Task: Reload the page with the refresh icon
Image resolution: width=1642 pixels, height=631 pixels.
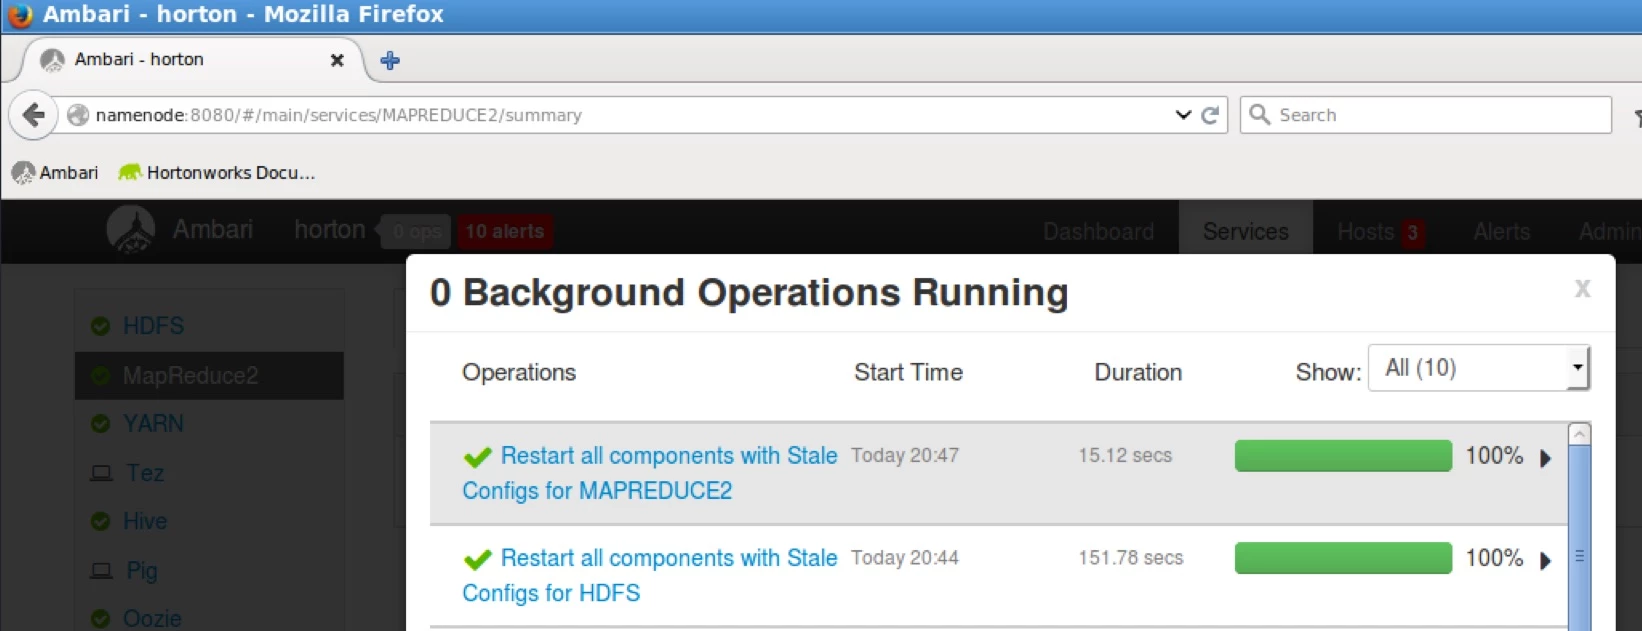Action: click(1210, 115)
